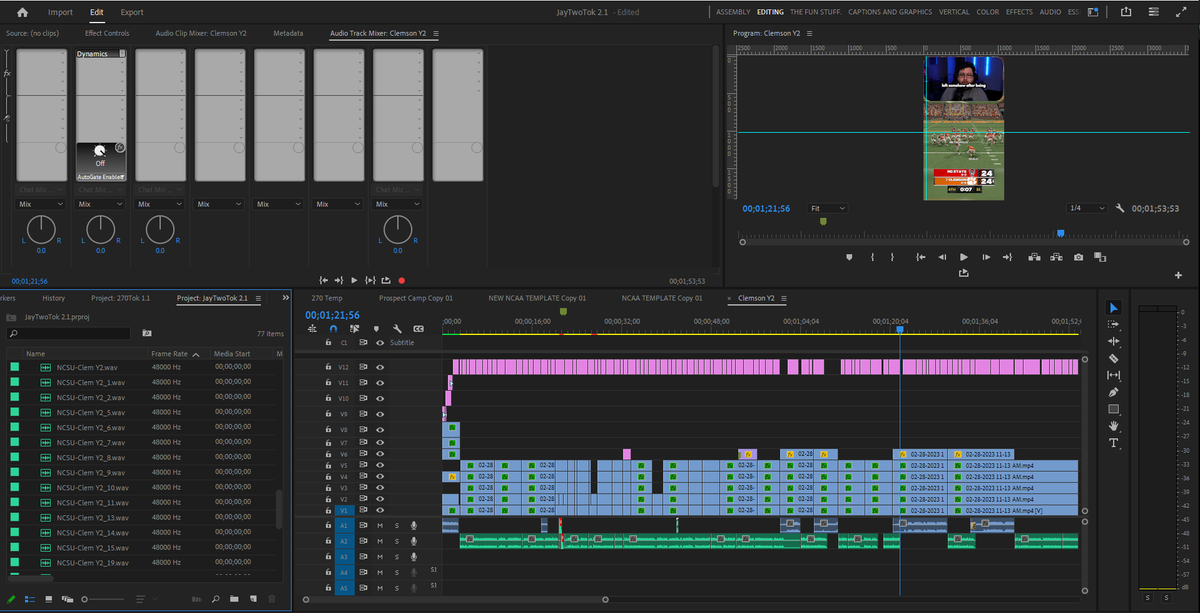Open Program monitor button editor plus icon

[x=1178, y=275]
